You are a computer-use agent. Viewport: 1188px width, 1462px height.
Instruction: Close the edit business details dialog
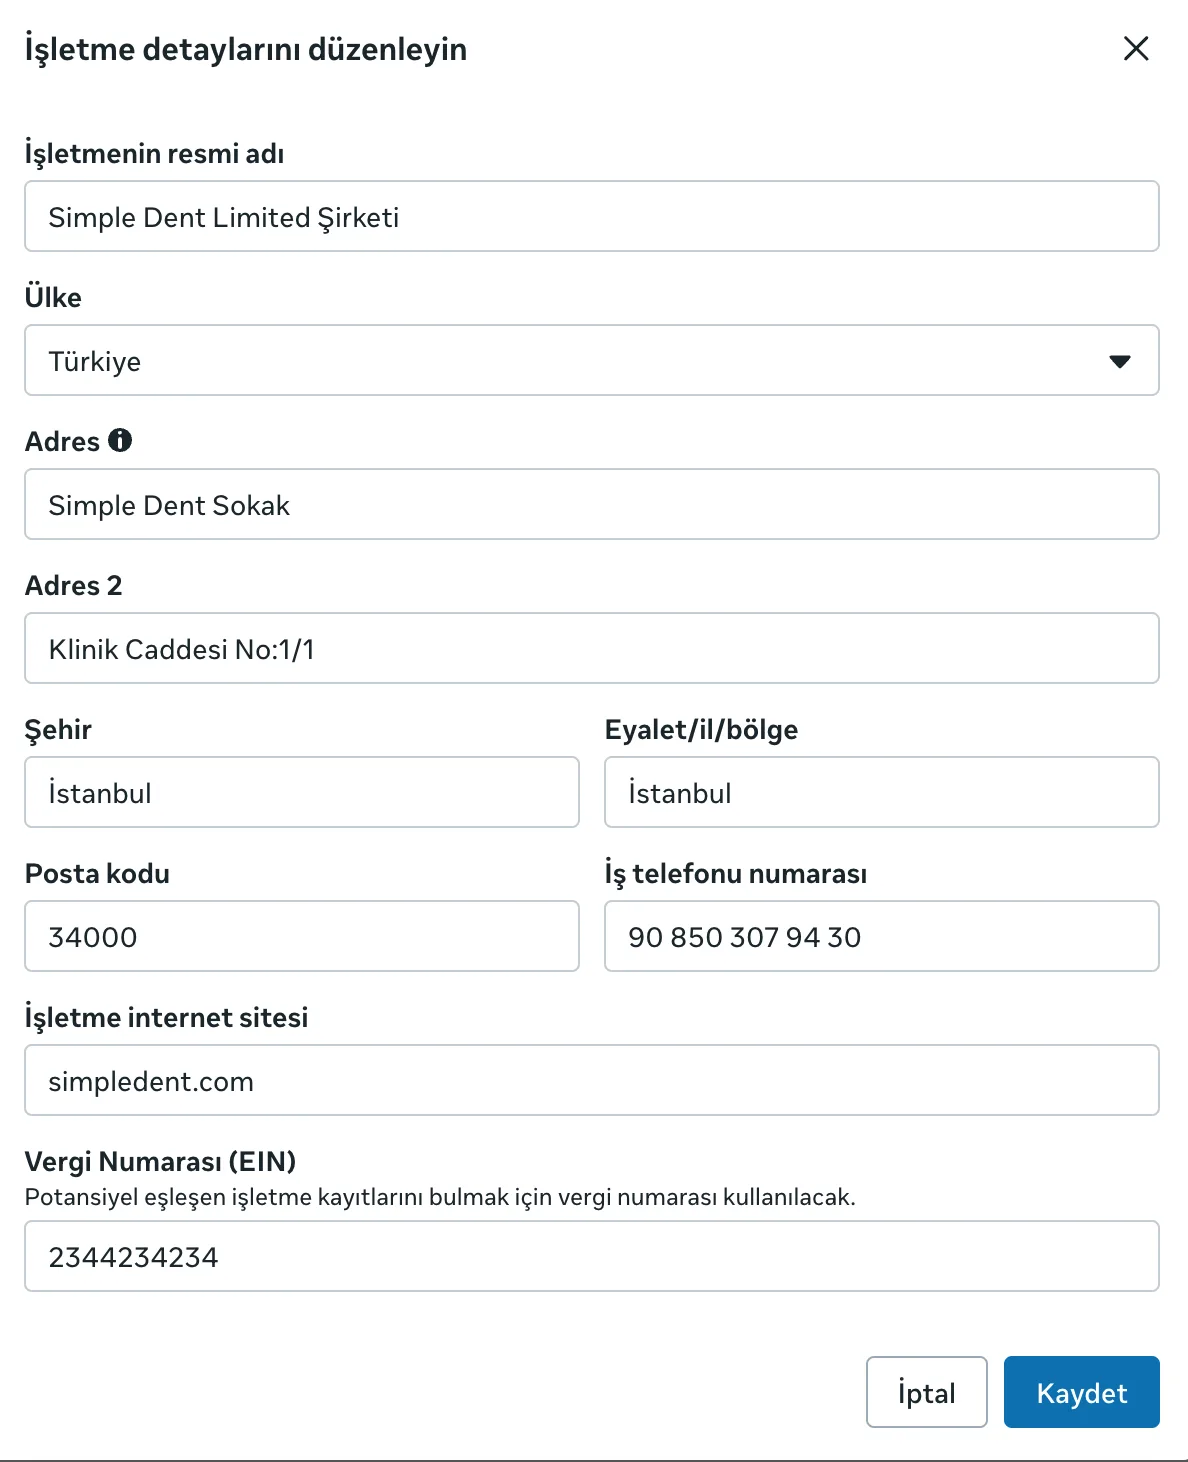click(1136, 48)
